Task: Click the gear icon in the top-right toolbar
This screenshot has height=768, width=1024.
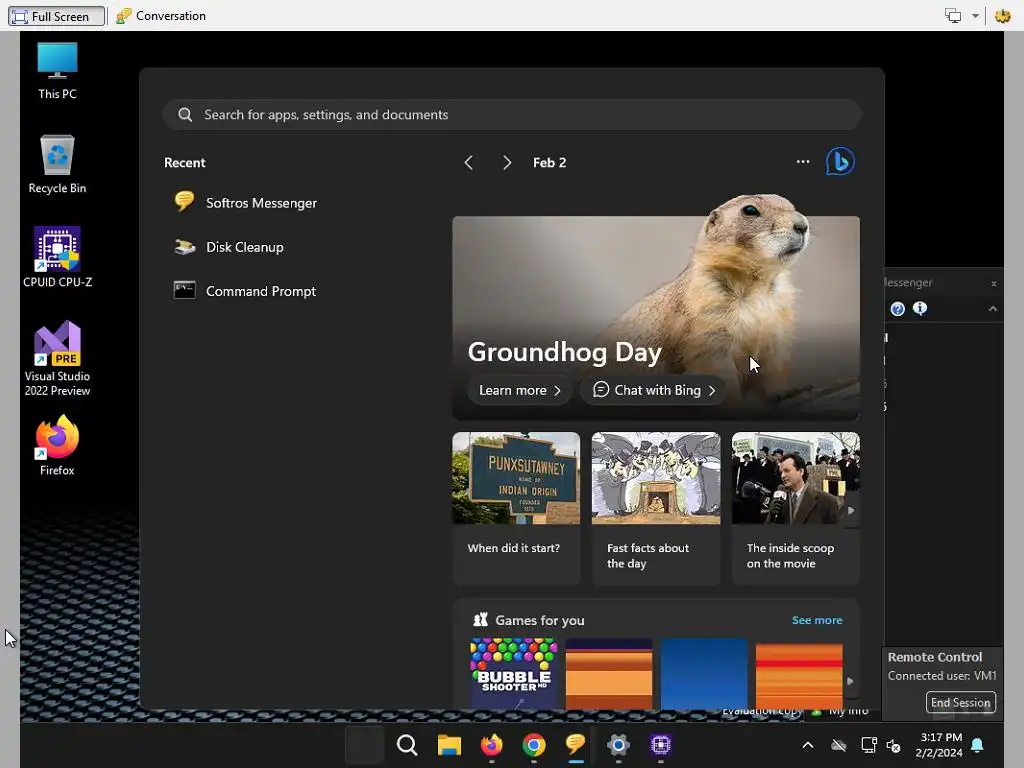Action: [x=1002, y=16]
